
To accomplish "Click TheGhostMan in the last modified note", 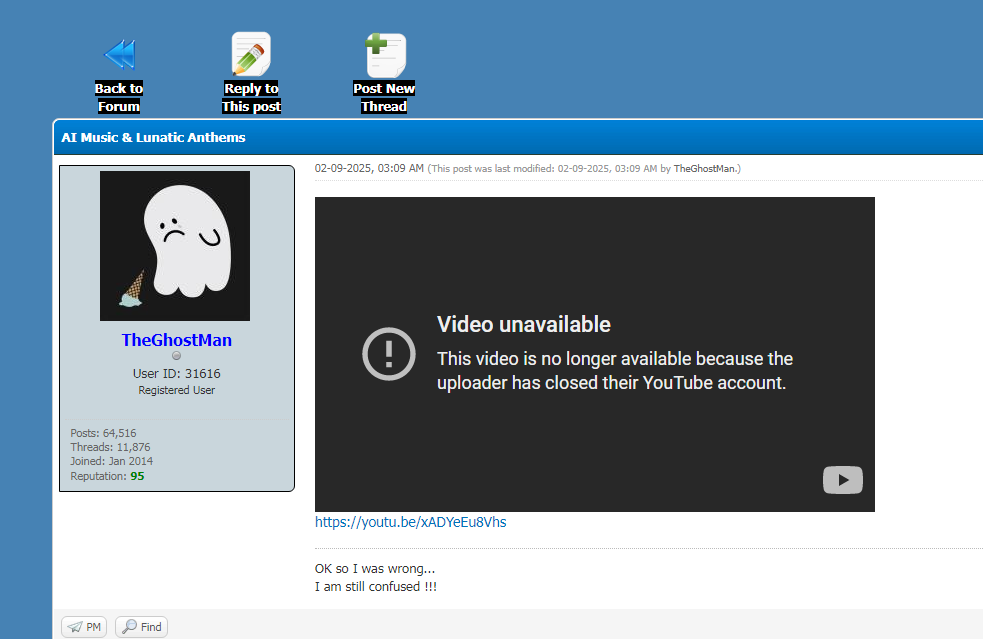I will pyautogui.click(x=705, y=169).
